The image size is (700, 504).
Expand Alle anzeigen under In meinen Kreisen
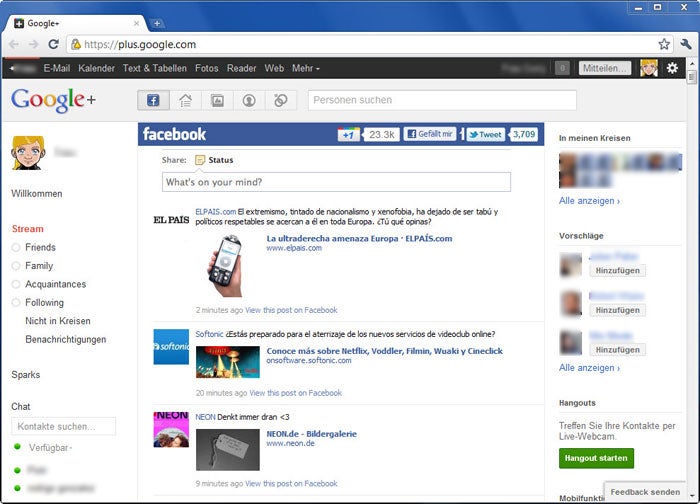click(589, 201)
